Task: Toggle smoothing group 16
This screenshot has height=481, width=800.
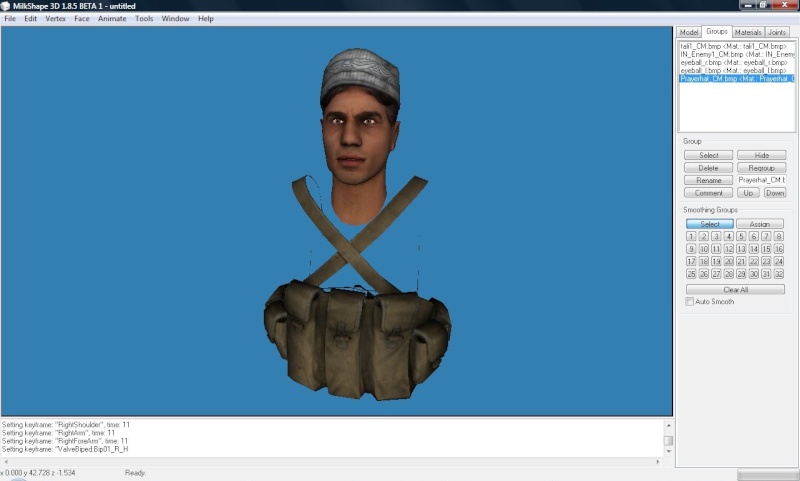Action: click(x=779, y=249)
